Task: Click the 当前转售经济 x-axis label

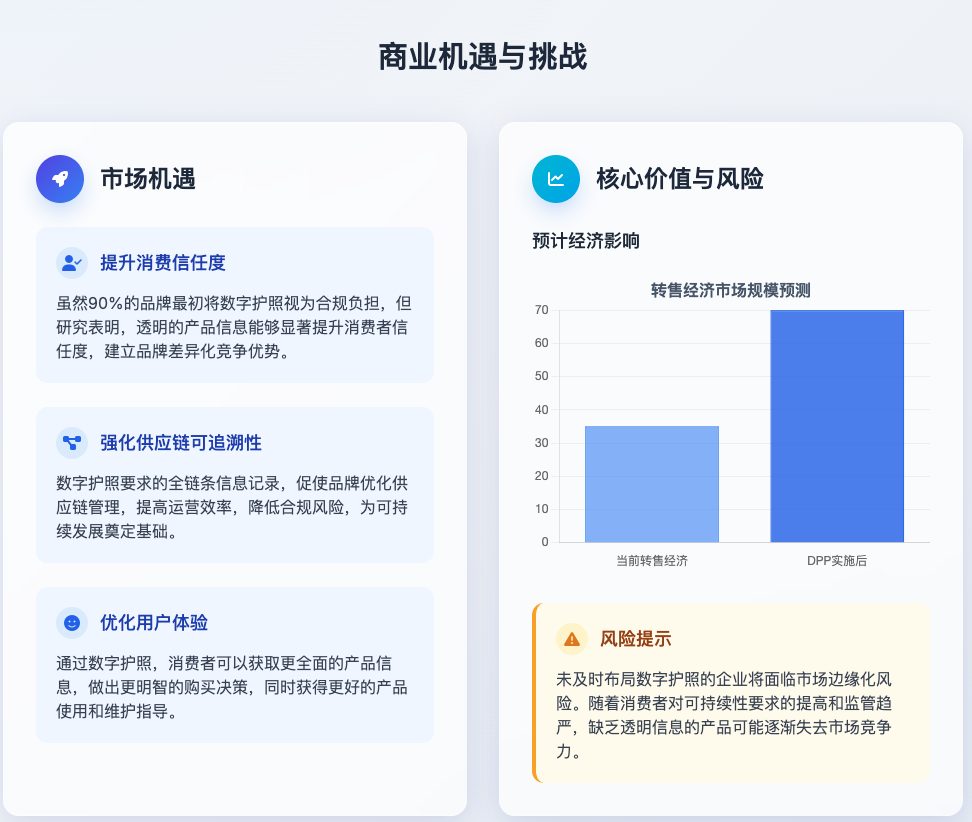Action: [652, 561]
